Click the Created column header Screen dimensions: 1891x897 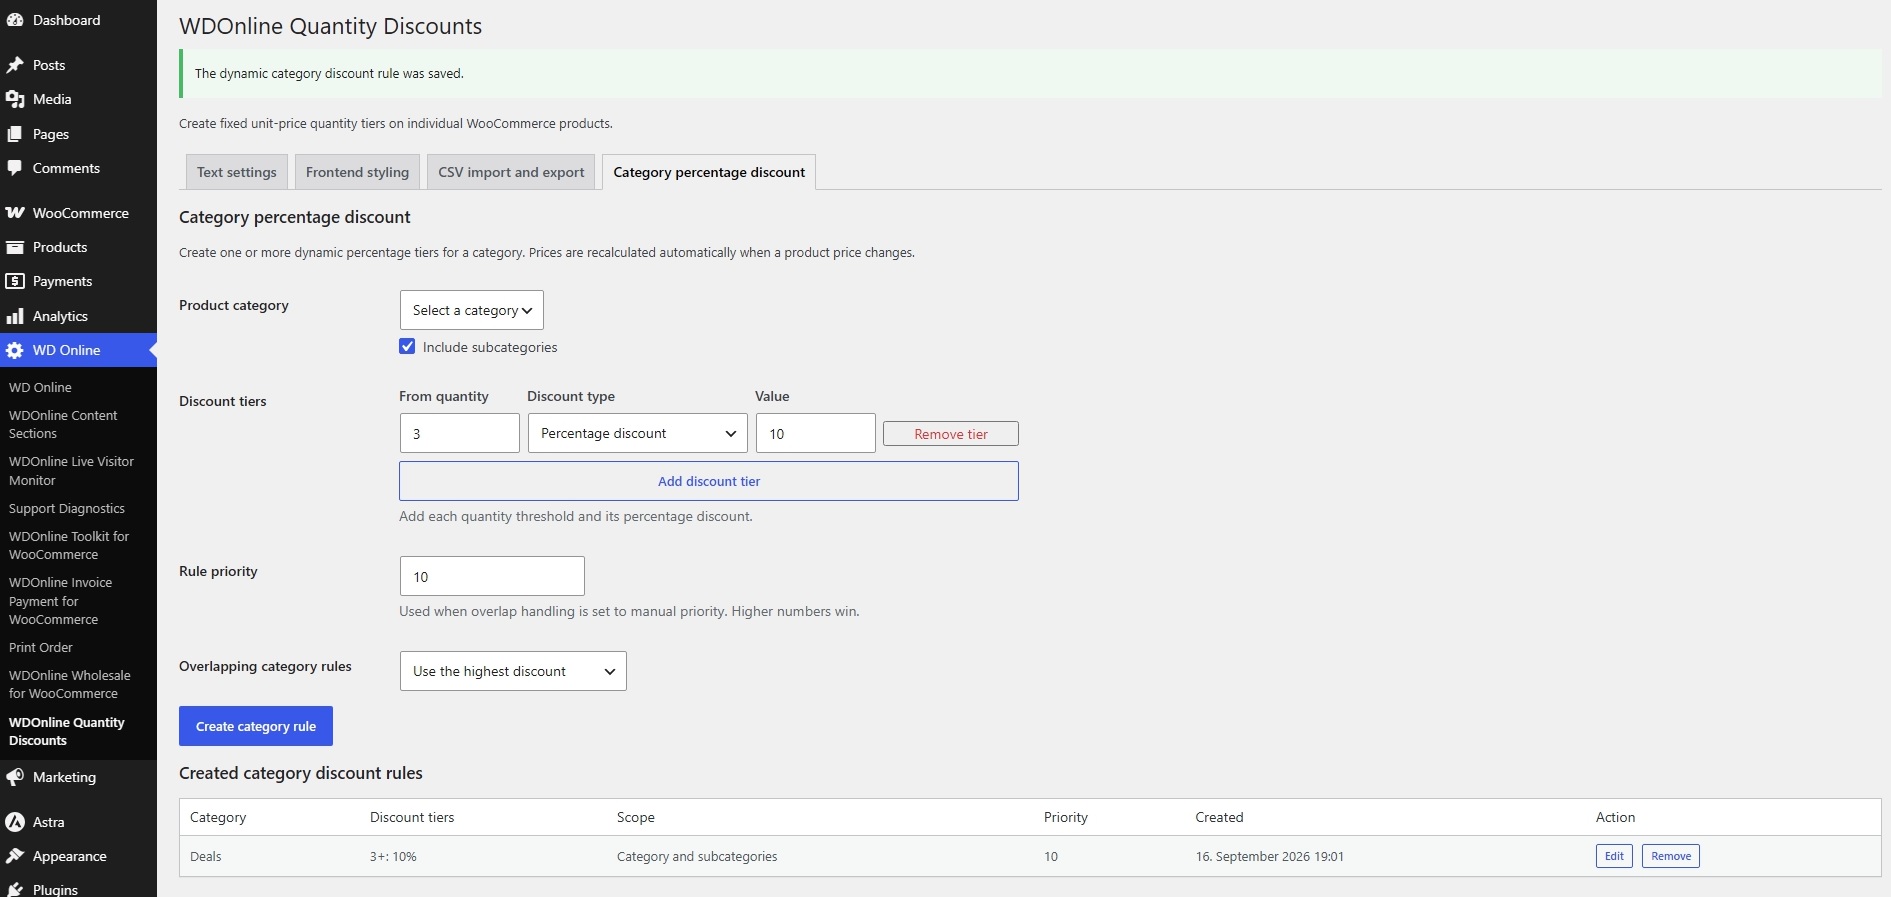coord(1220,817)
